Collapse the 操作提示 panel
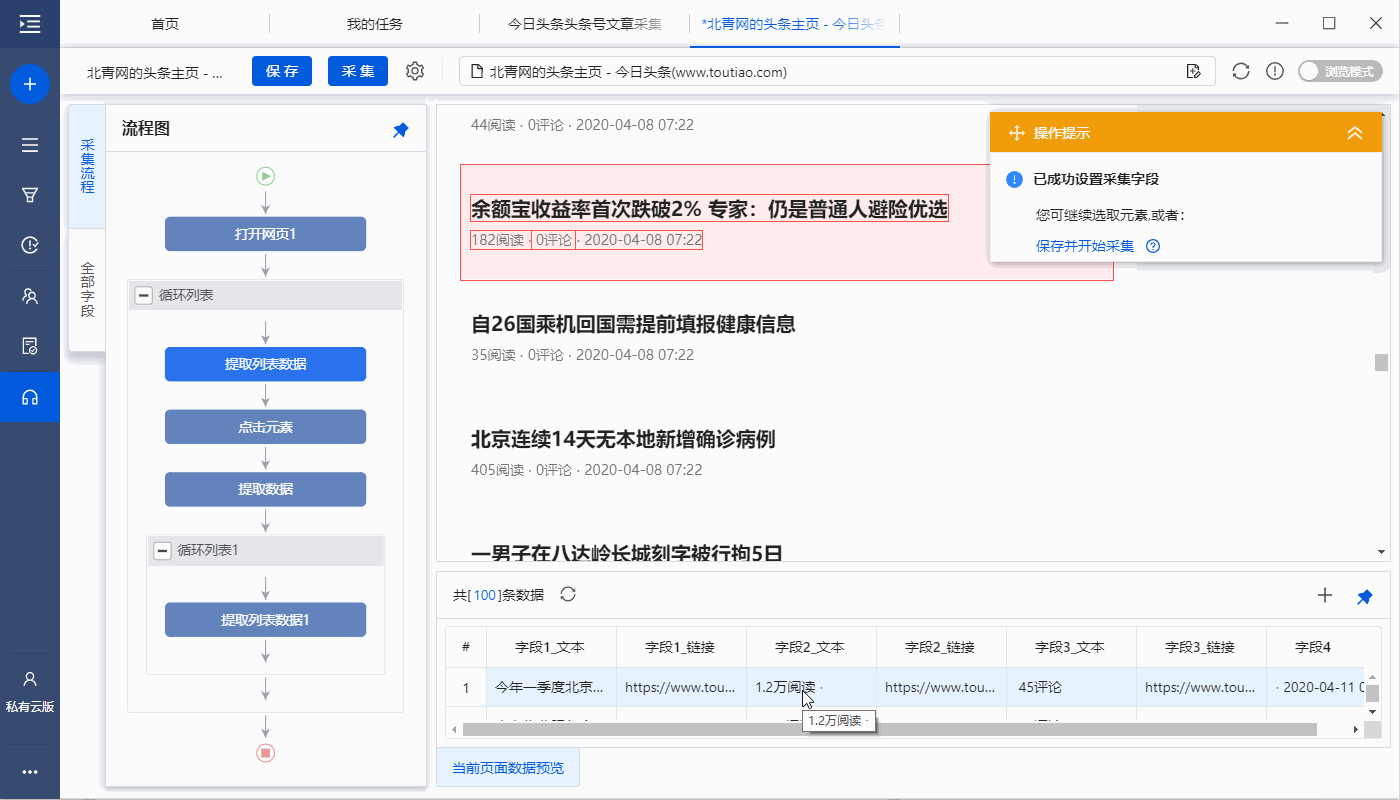Image resolution: width=1400 pixels, height=800 pixels. click(x=1355, y=133)
